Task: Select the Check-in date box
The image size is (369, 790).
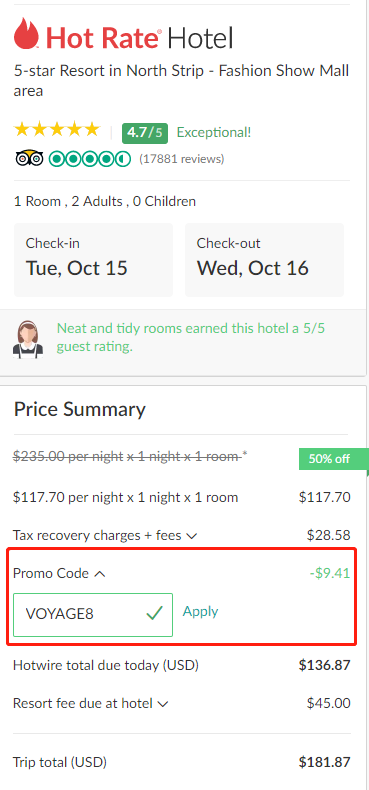Action: coord(93,260)
